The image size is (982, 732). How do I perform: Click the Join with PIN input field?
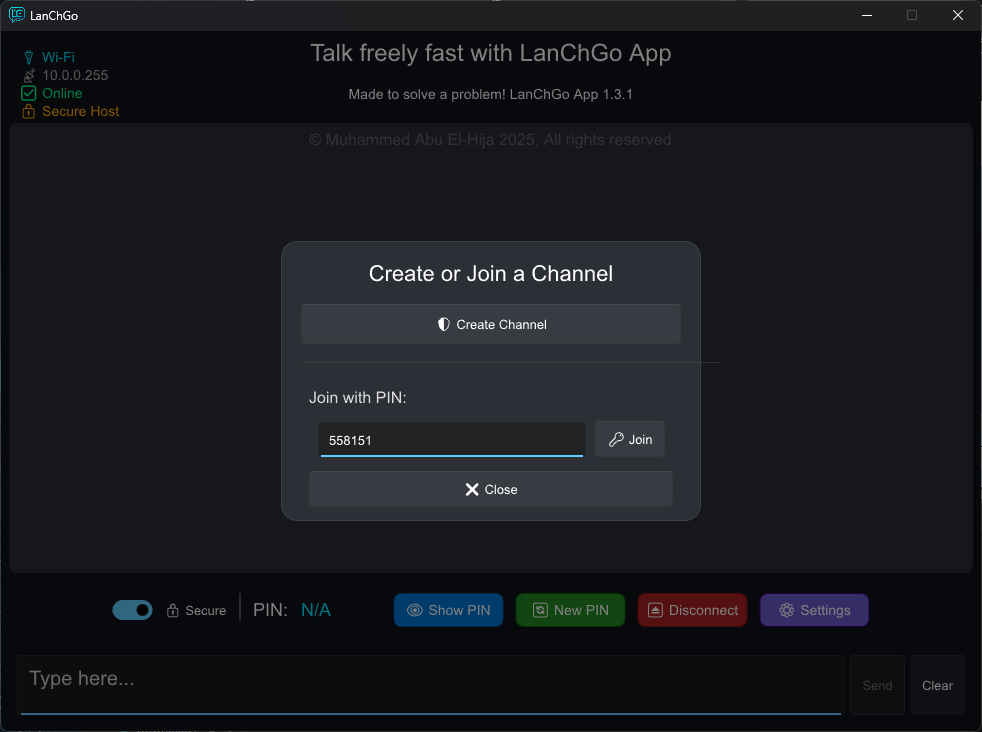click(x=451, y=439)
